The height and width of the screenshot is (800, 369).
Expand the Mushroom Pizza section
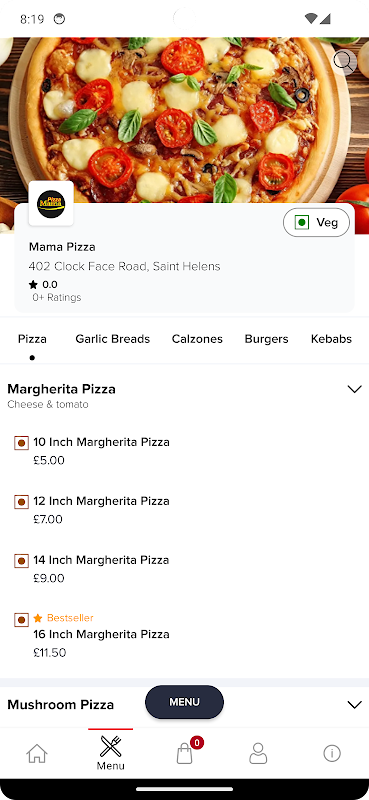tap(354, 705)
